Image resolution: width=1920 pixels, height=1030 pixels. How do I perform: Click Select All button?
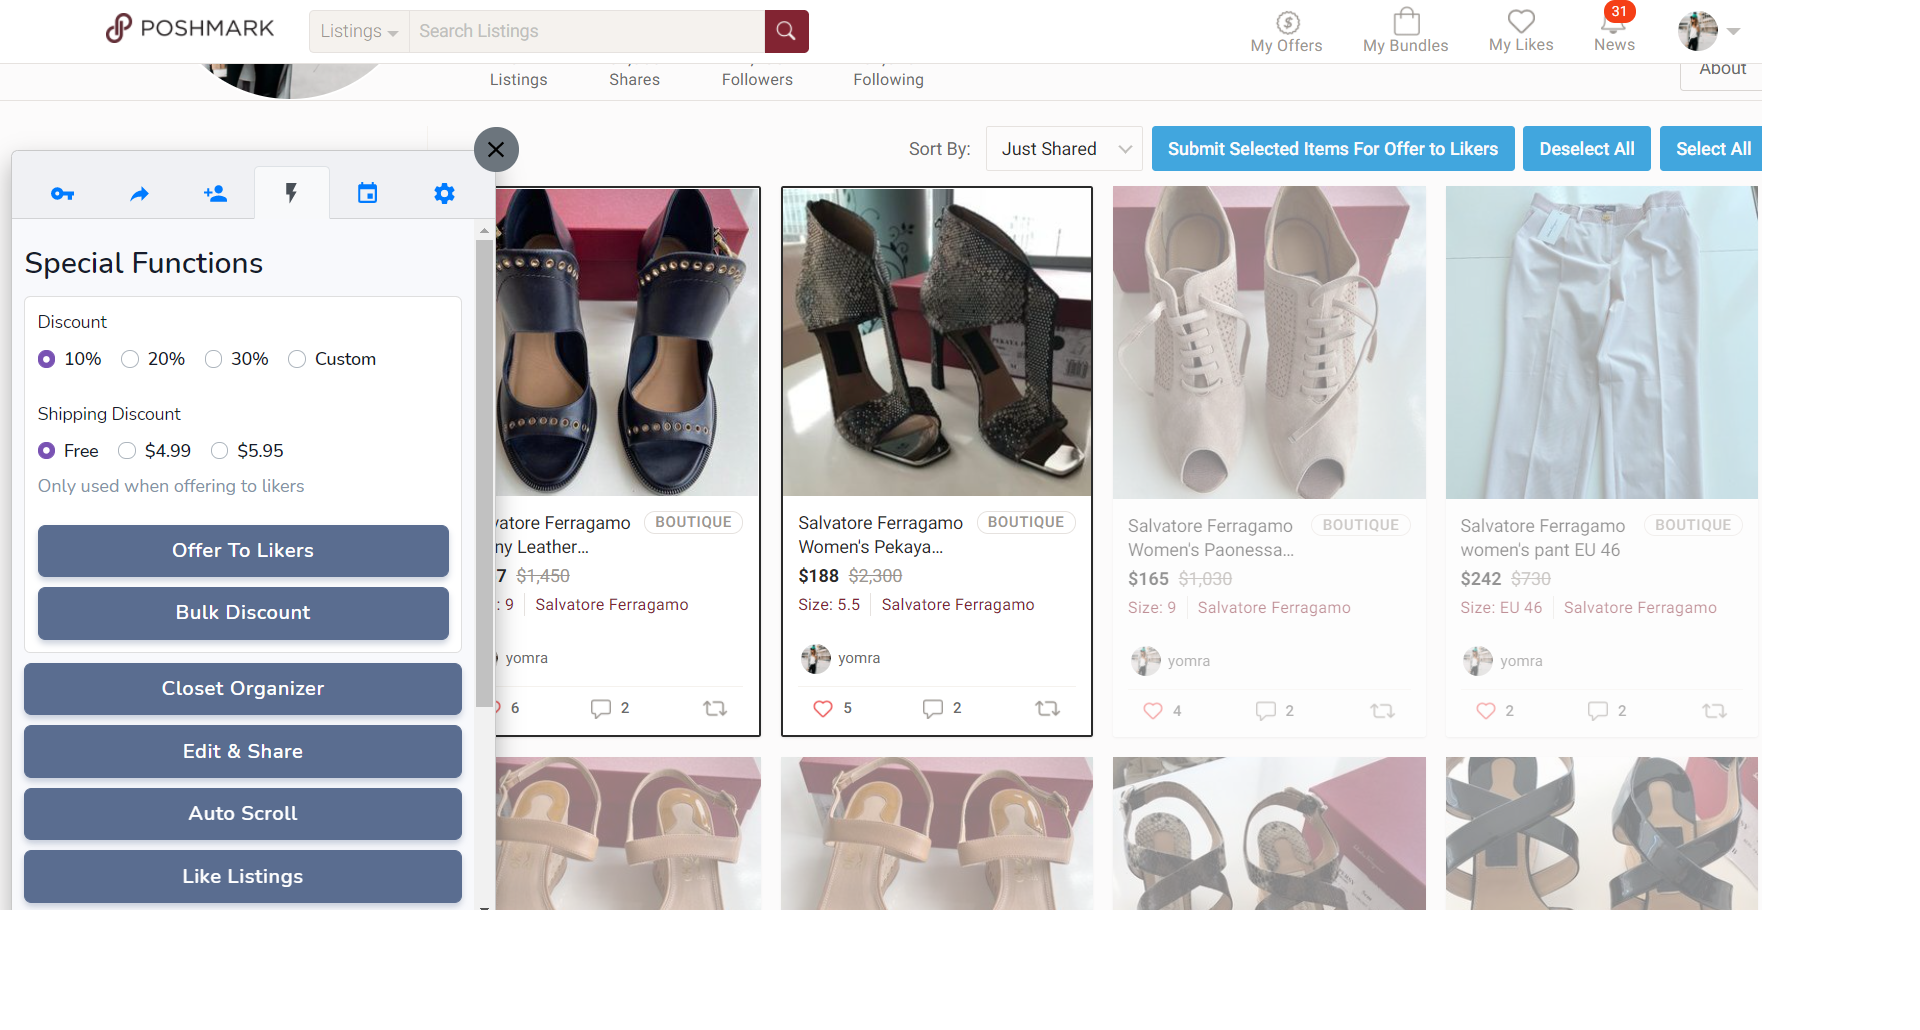pos(1712,149)
